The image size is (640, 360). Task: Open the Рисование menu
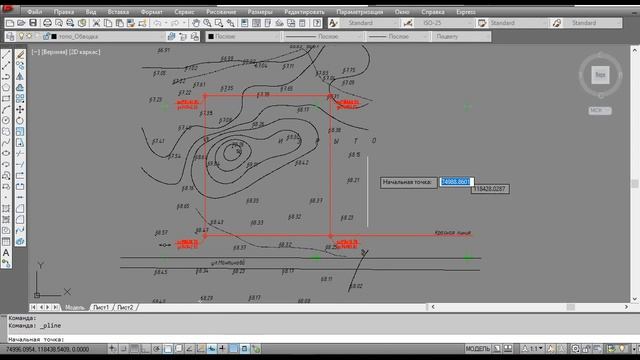pyautogui.click(x=221, y=12)
